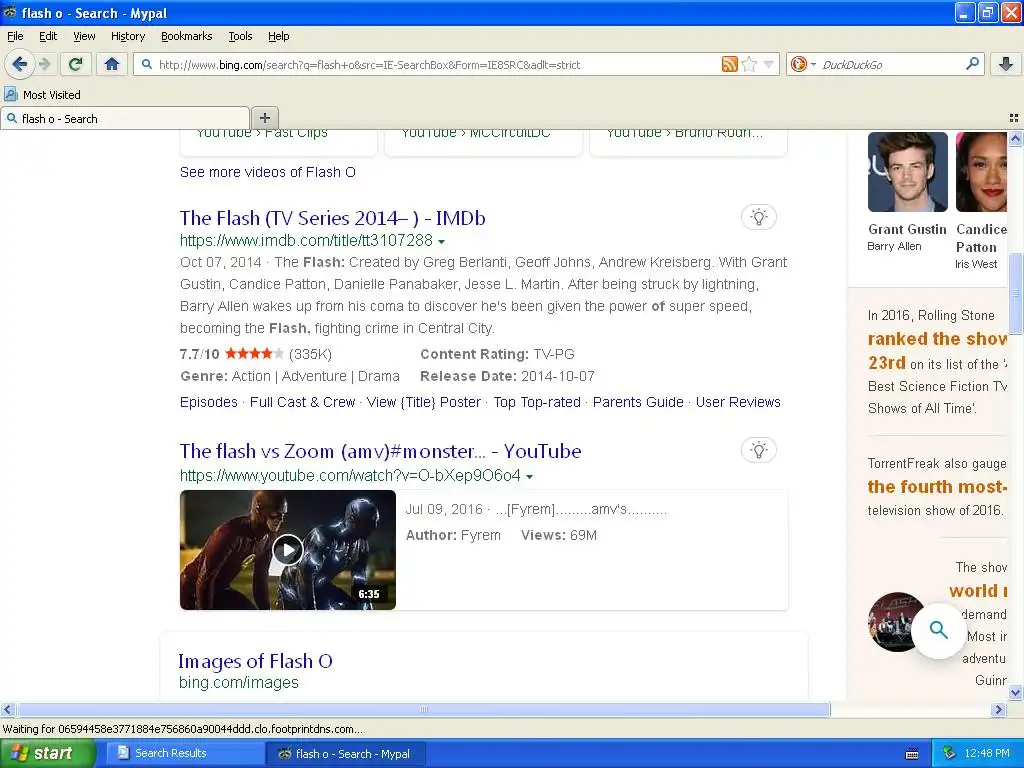Open a new tab with the plus button
This screenshot has height=768, width=1024.
point(264,118)
